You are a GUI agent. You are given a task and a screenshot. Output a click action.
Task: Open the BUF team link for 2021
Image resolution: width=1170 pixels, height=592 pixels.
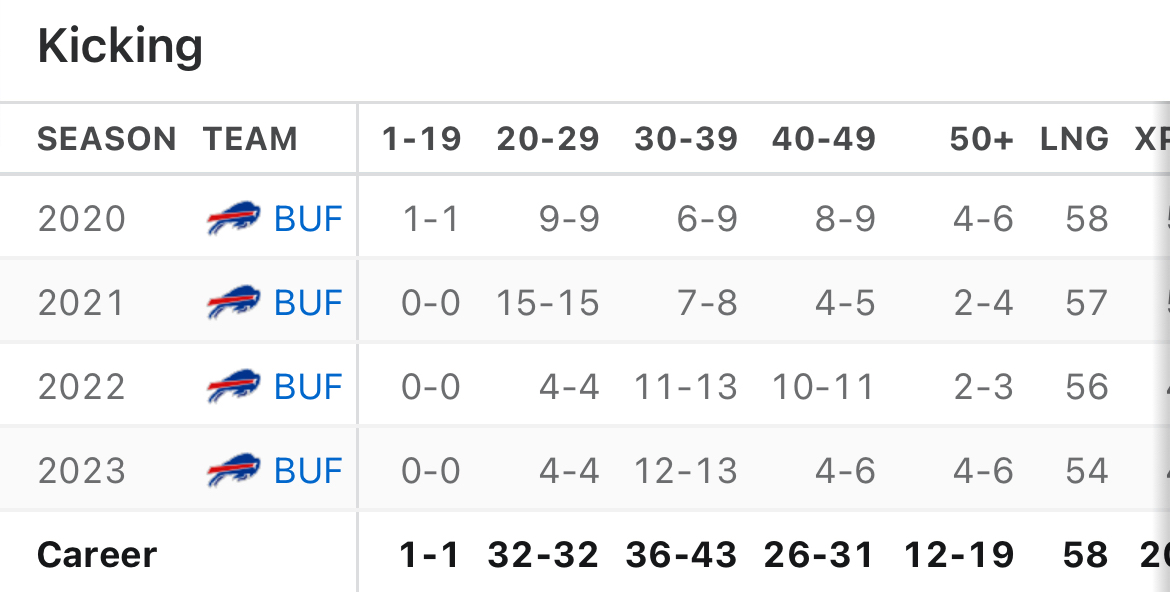coord(308,303)
